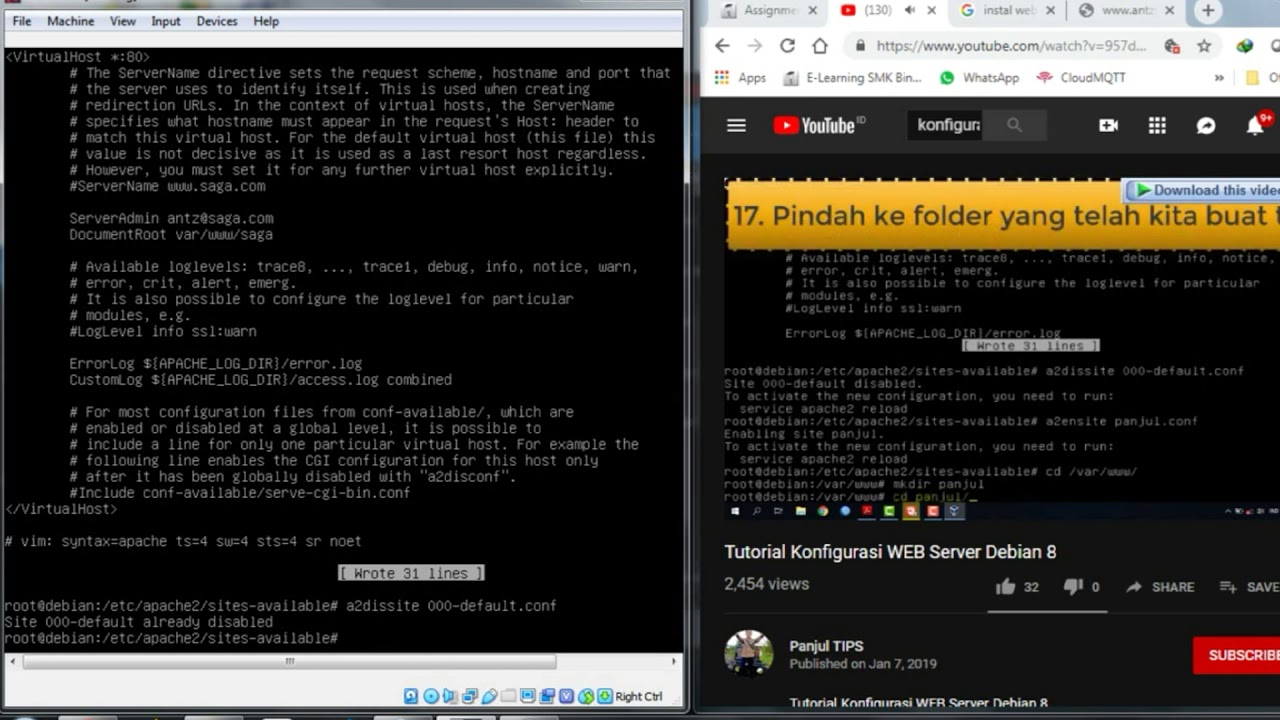
Task: Open the Machine menu in VirtualBox
Action: click(x=70, y=21)
